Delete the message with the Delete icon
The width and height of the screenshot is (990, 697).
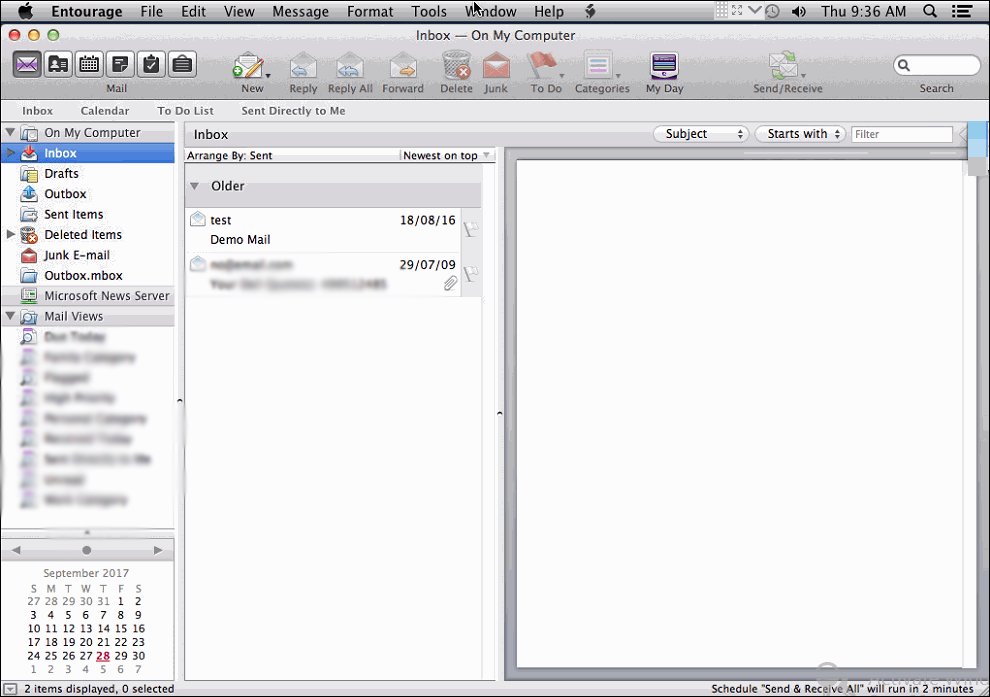point(456,68)
